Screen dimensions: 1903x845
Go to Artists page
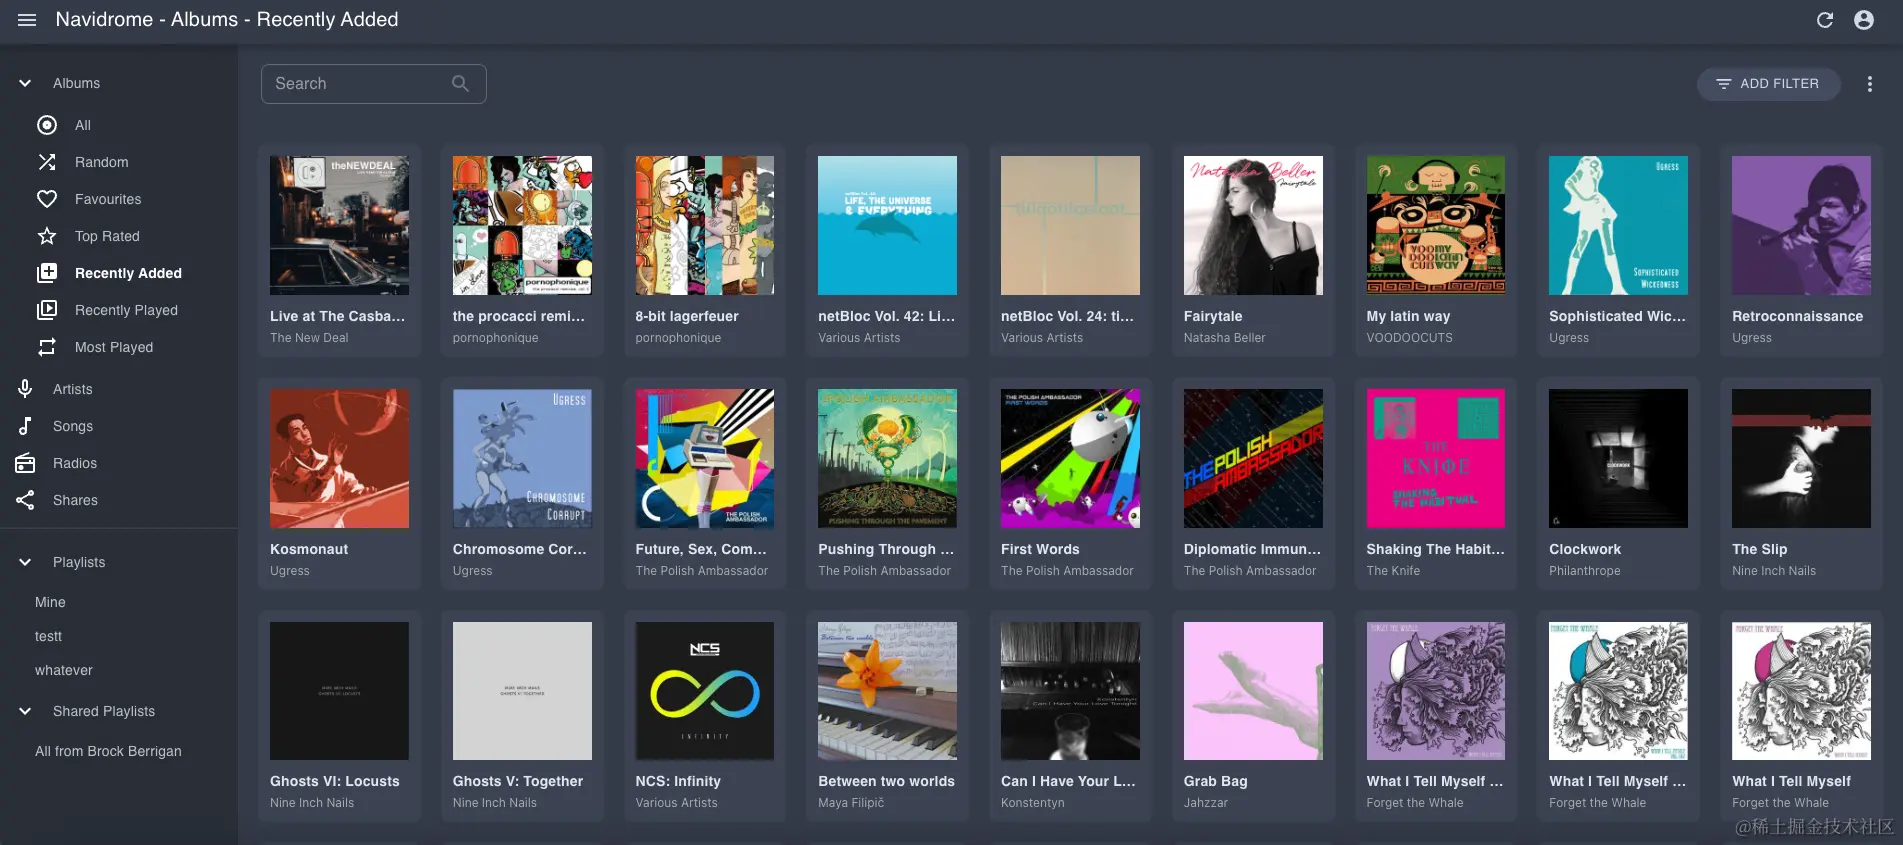72,389
